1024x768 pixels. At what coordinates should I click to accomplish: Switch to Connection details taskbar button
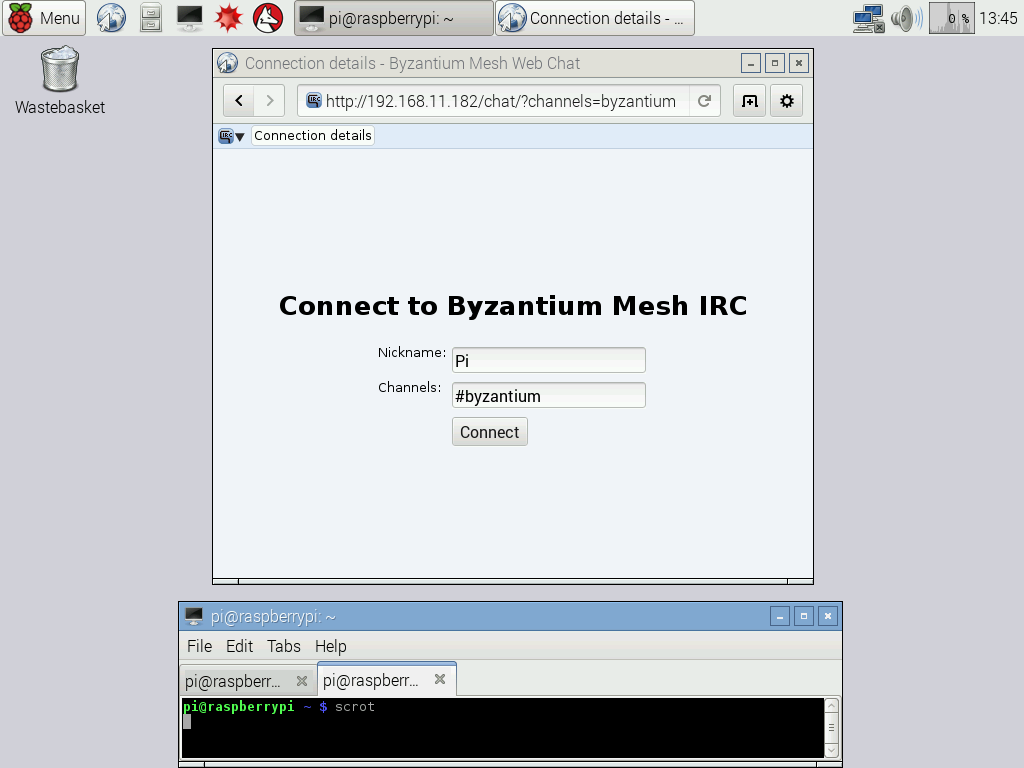pyautogui.click(x=595, y=18)
